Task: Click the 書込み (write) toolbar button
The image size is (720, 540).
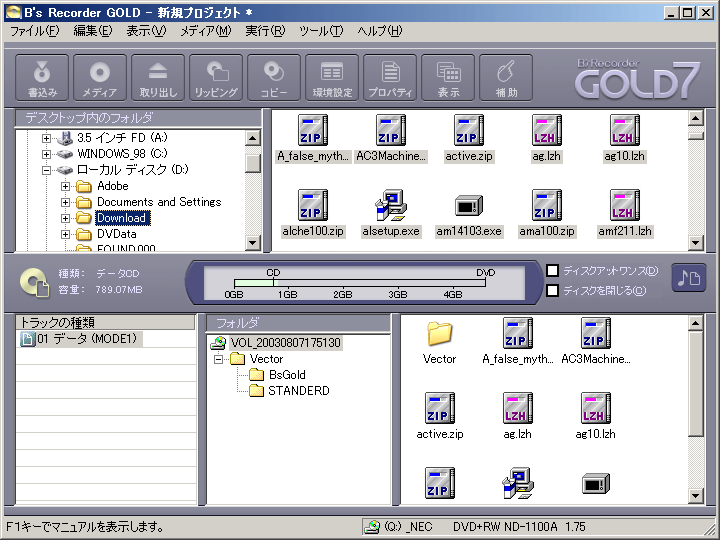Action: point(42,77)
